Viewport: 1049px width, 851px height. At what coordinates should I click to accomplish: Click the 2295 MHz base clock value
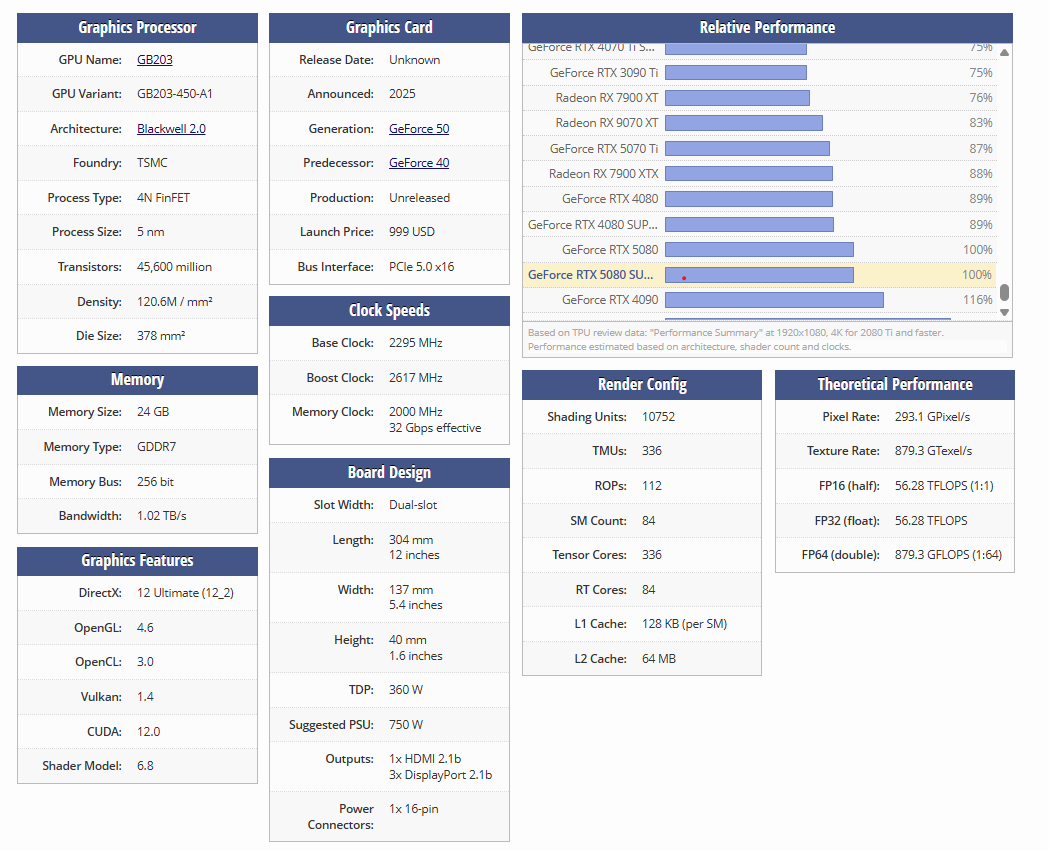[x=416, y=343]
